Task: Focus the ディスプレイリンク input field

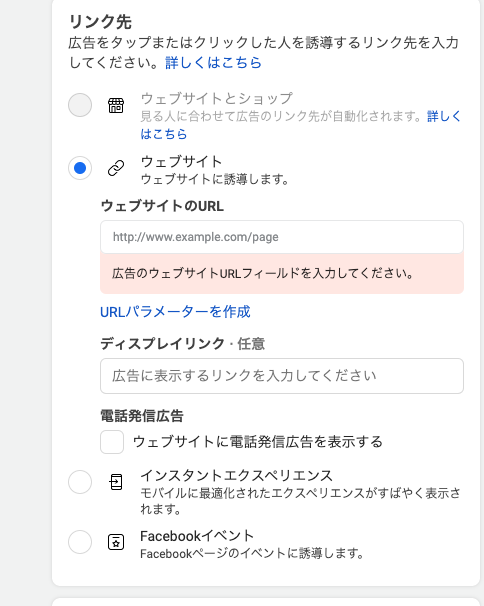Action: [282, 376]
